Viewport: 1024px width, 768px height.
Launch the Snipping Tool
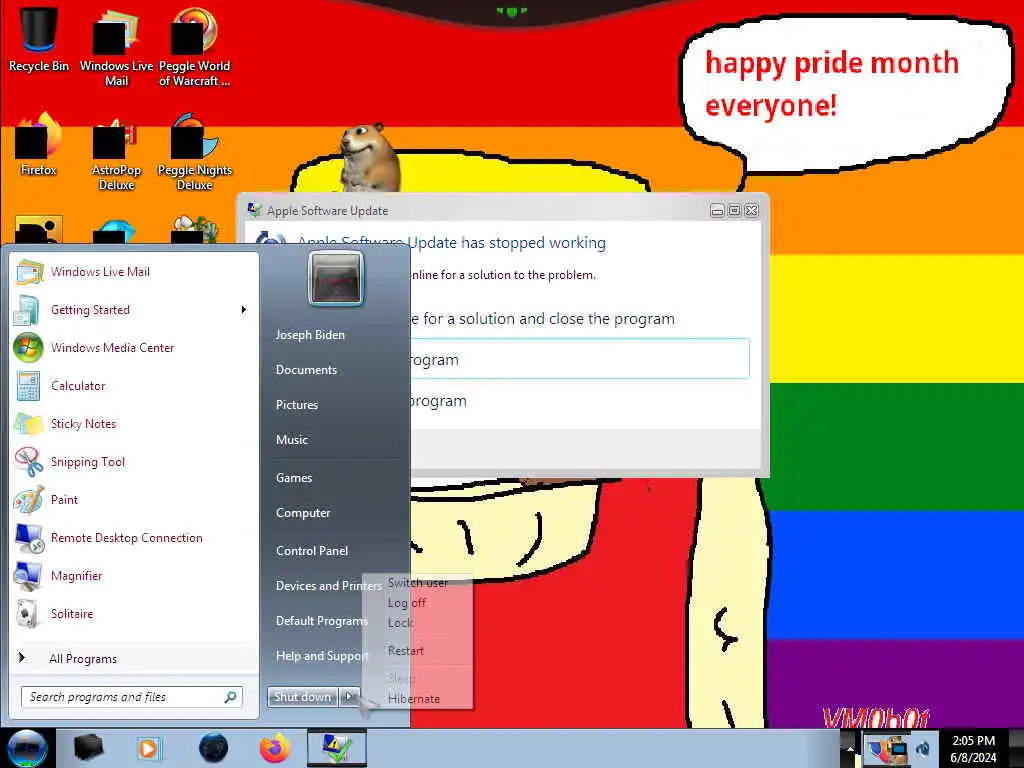(x=134, y=461)
